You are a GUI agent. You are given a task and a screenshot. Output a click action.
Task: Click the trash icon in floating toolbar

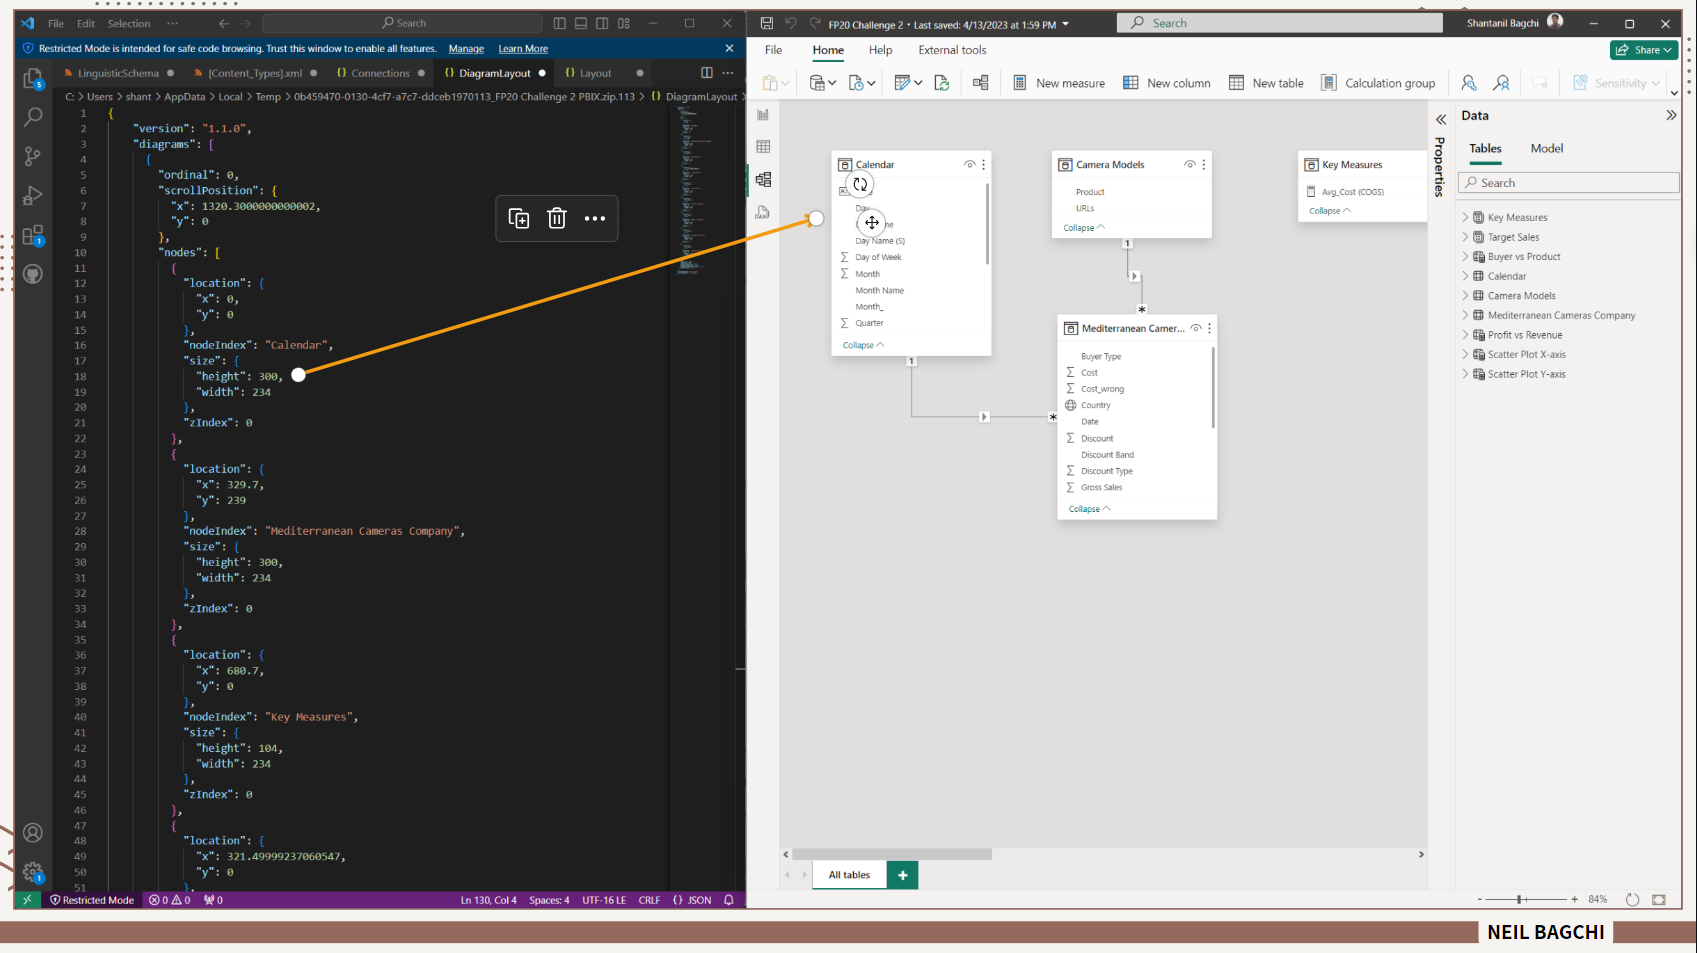coord(557,218)
